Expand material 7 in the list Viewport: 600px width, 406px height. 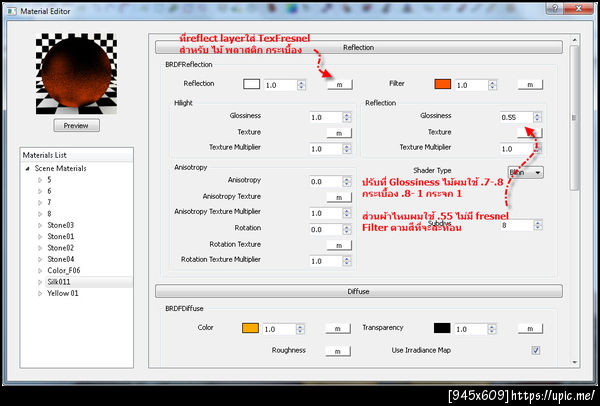40,202
